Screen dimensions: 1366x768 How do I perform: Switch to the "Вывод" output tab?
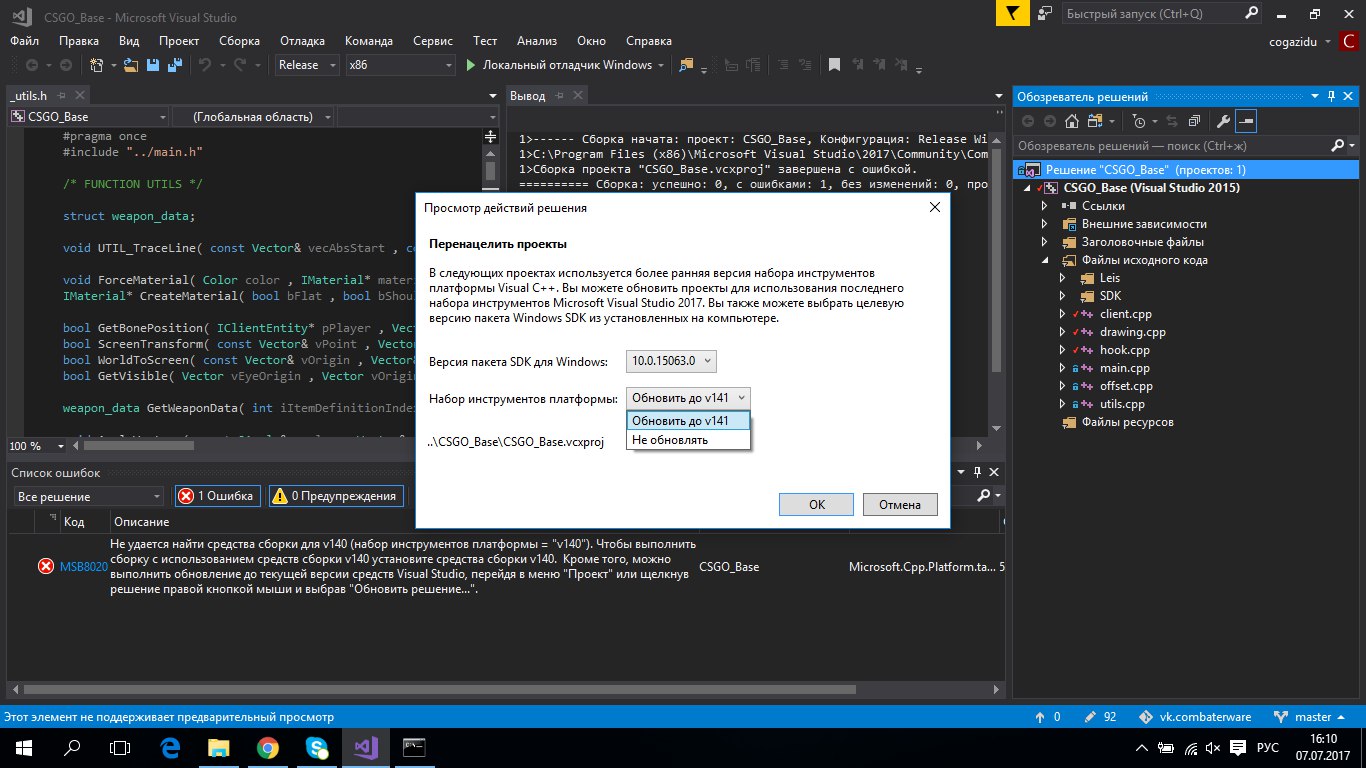528,96
